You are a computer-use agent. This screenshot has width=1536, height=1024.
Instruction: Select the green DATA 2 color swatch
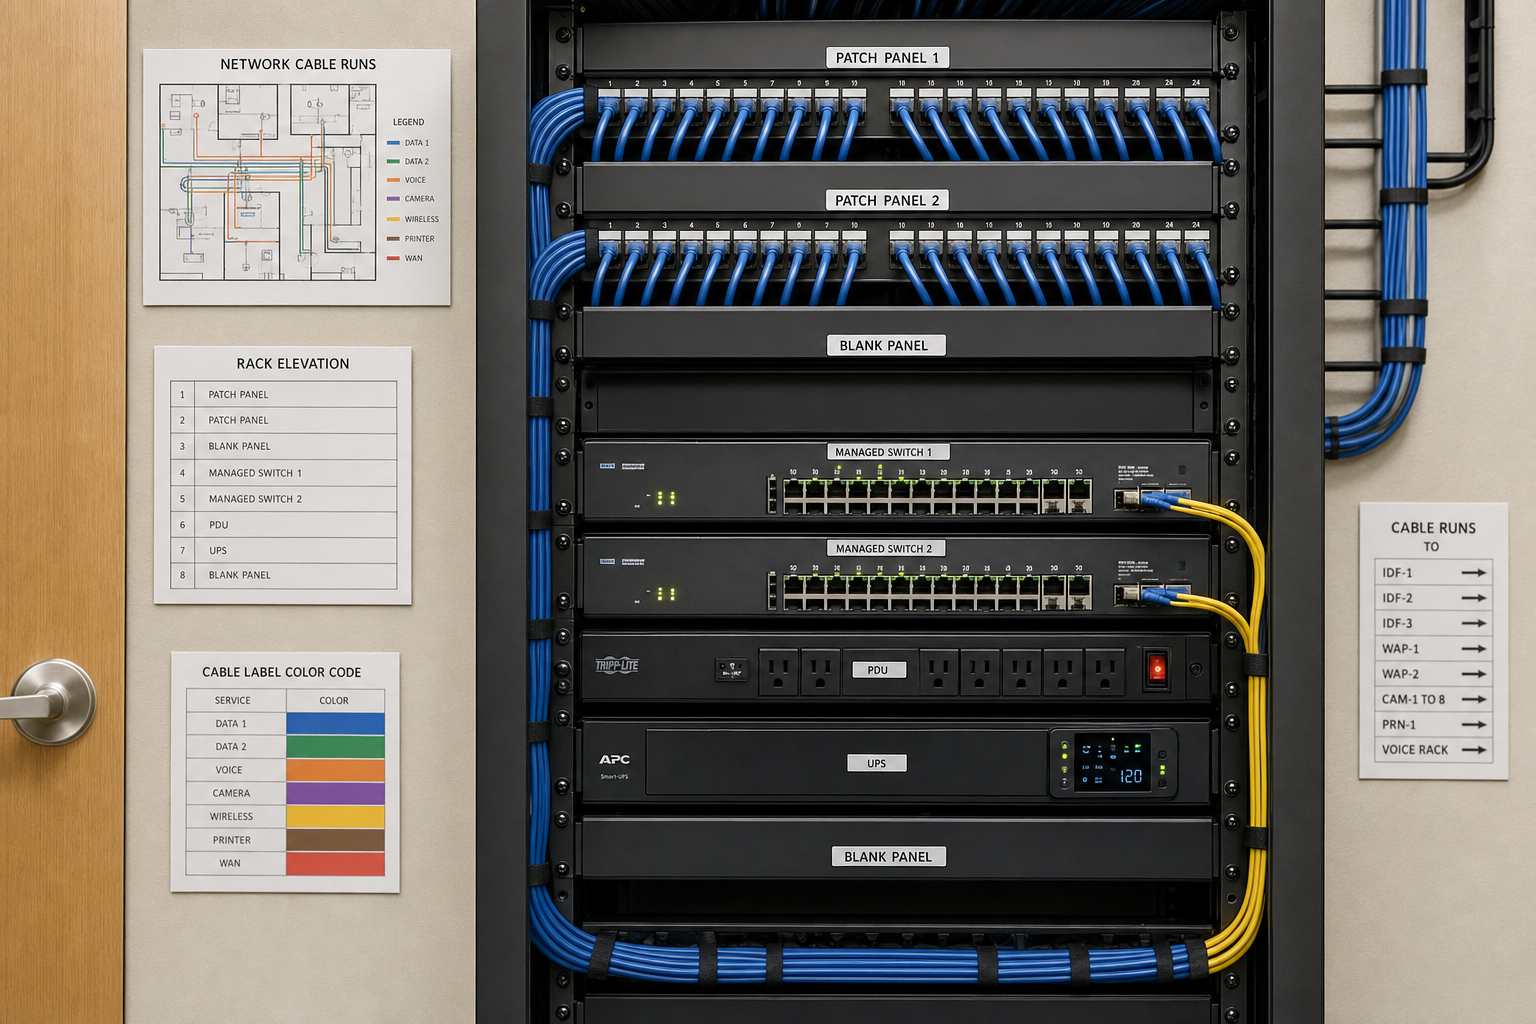pyautogui.click(x=335, y=746)
